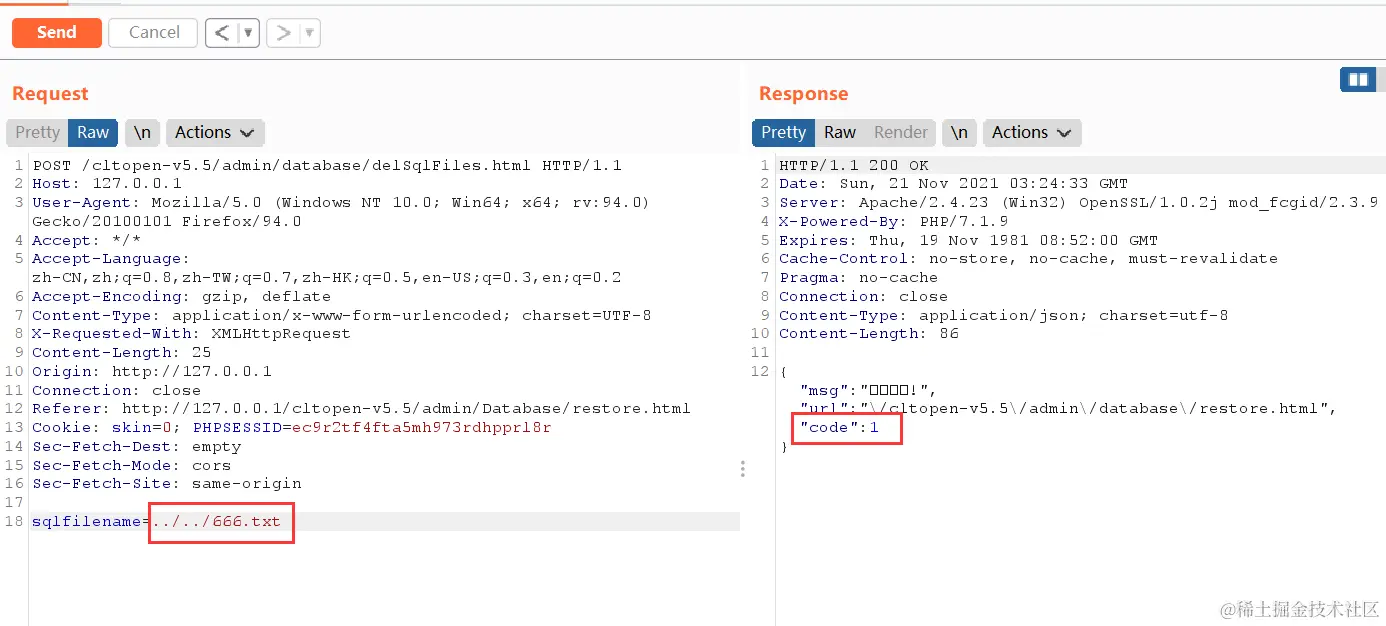Toggle the split layout view icon

(x=1358, y=79)
